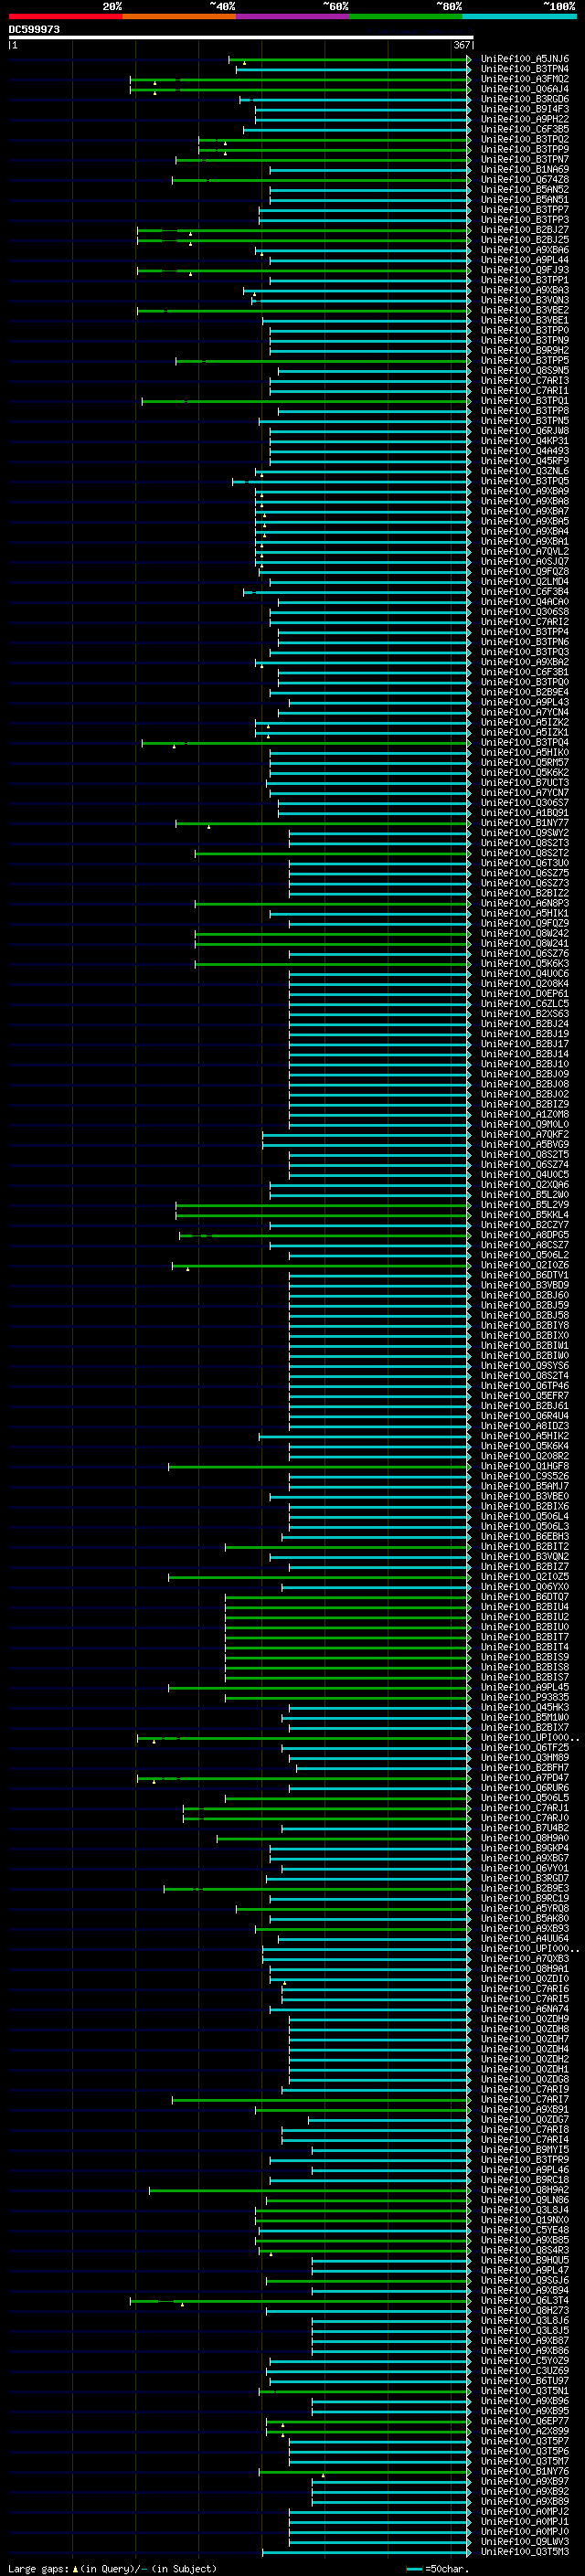The image size is (585, 2576).
Task: Select hit label UniRef100_Q6EP77
Action: point(524,2422)
